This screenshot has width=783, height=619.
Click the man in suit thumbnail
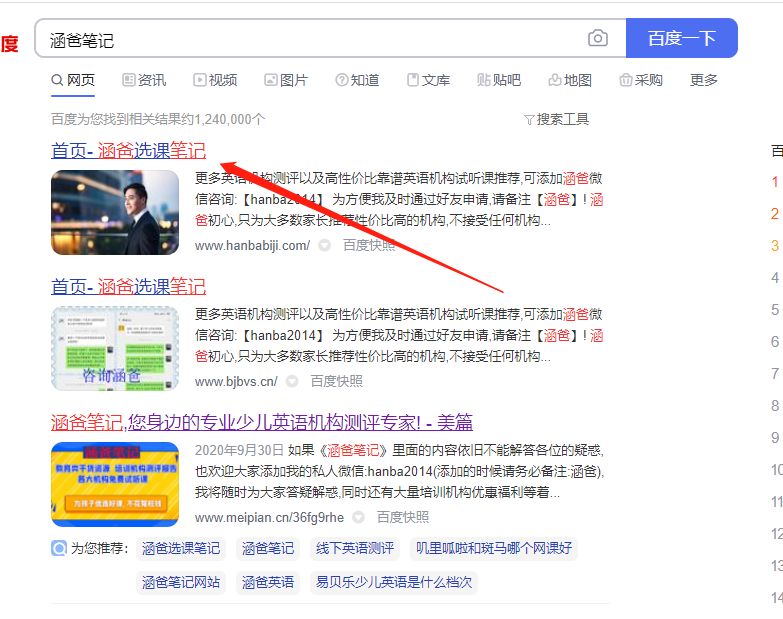115,213
